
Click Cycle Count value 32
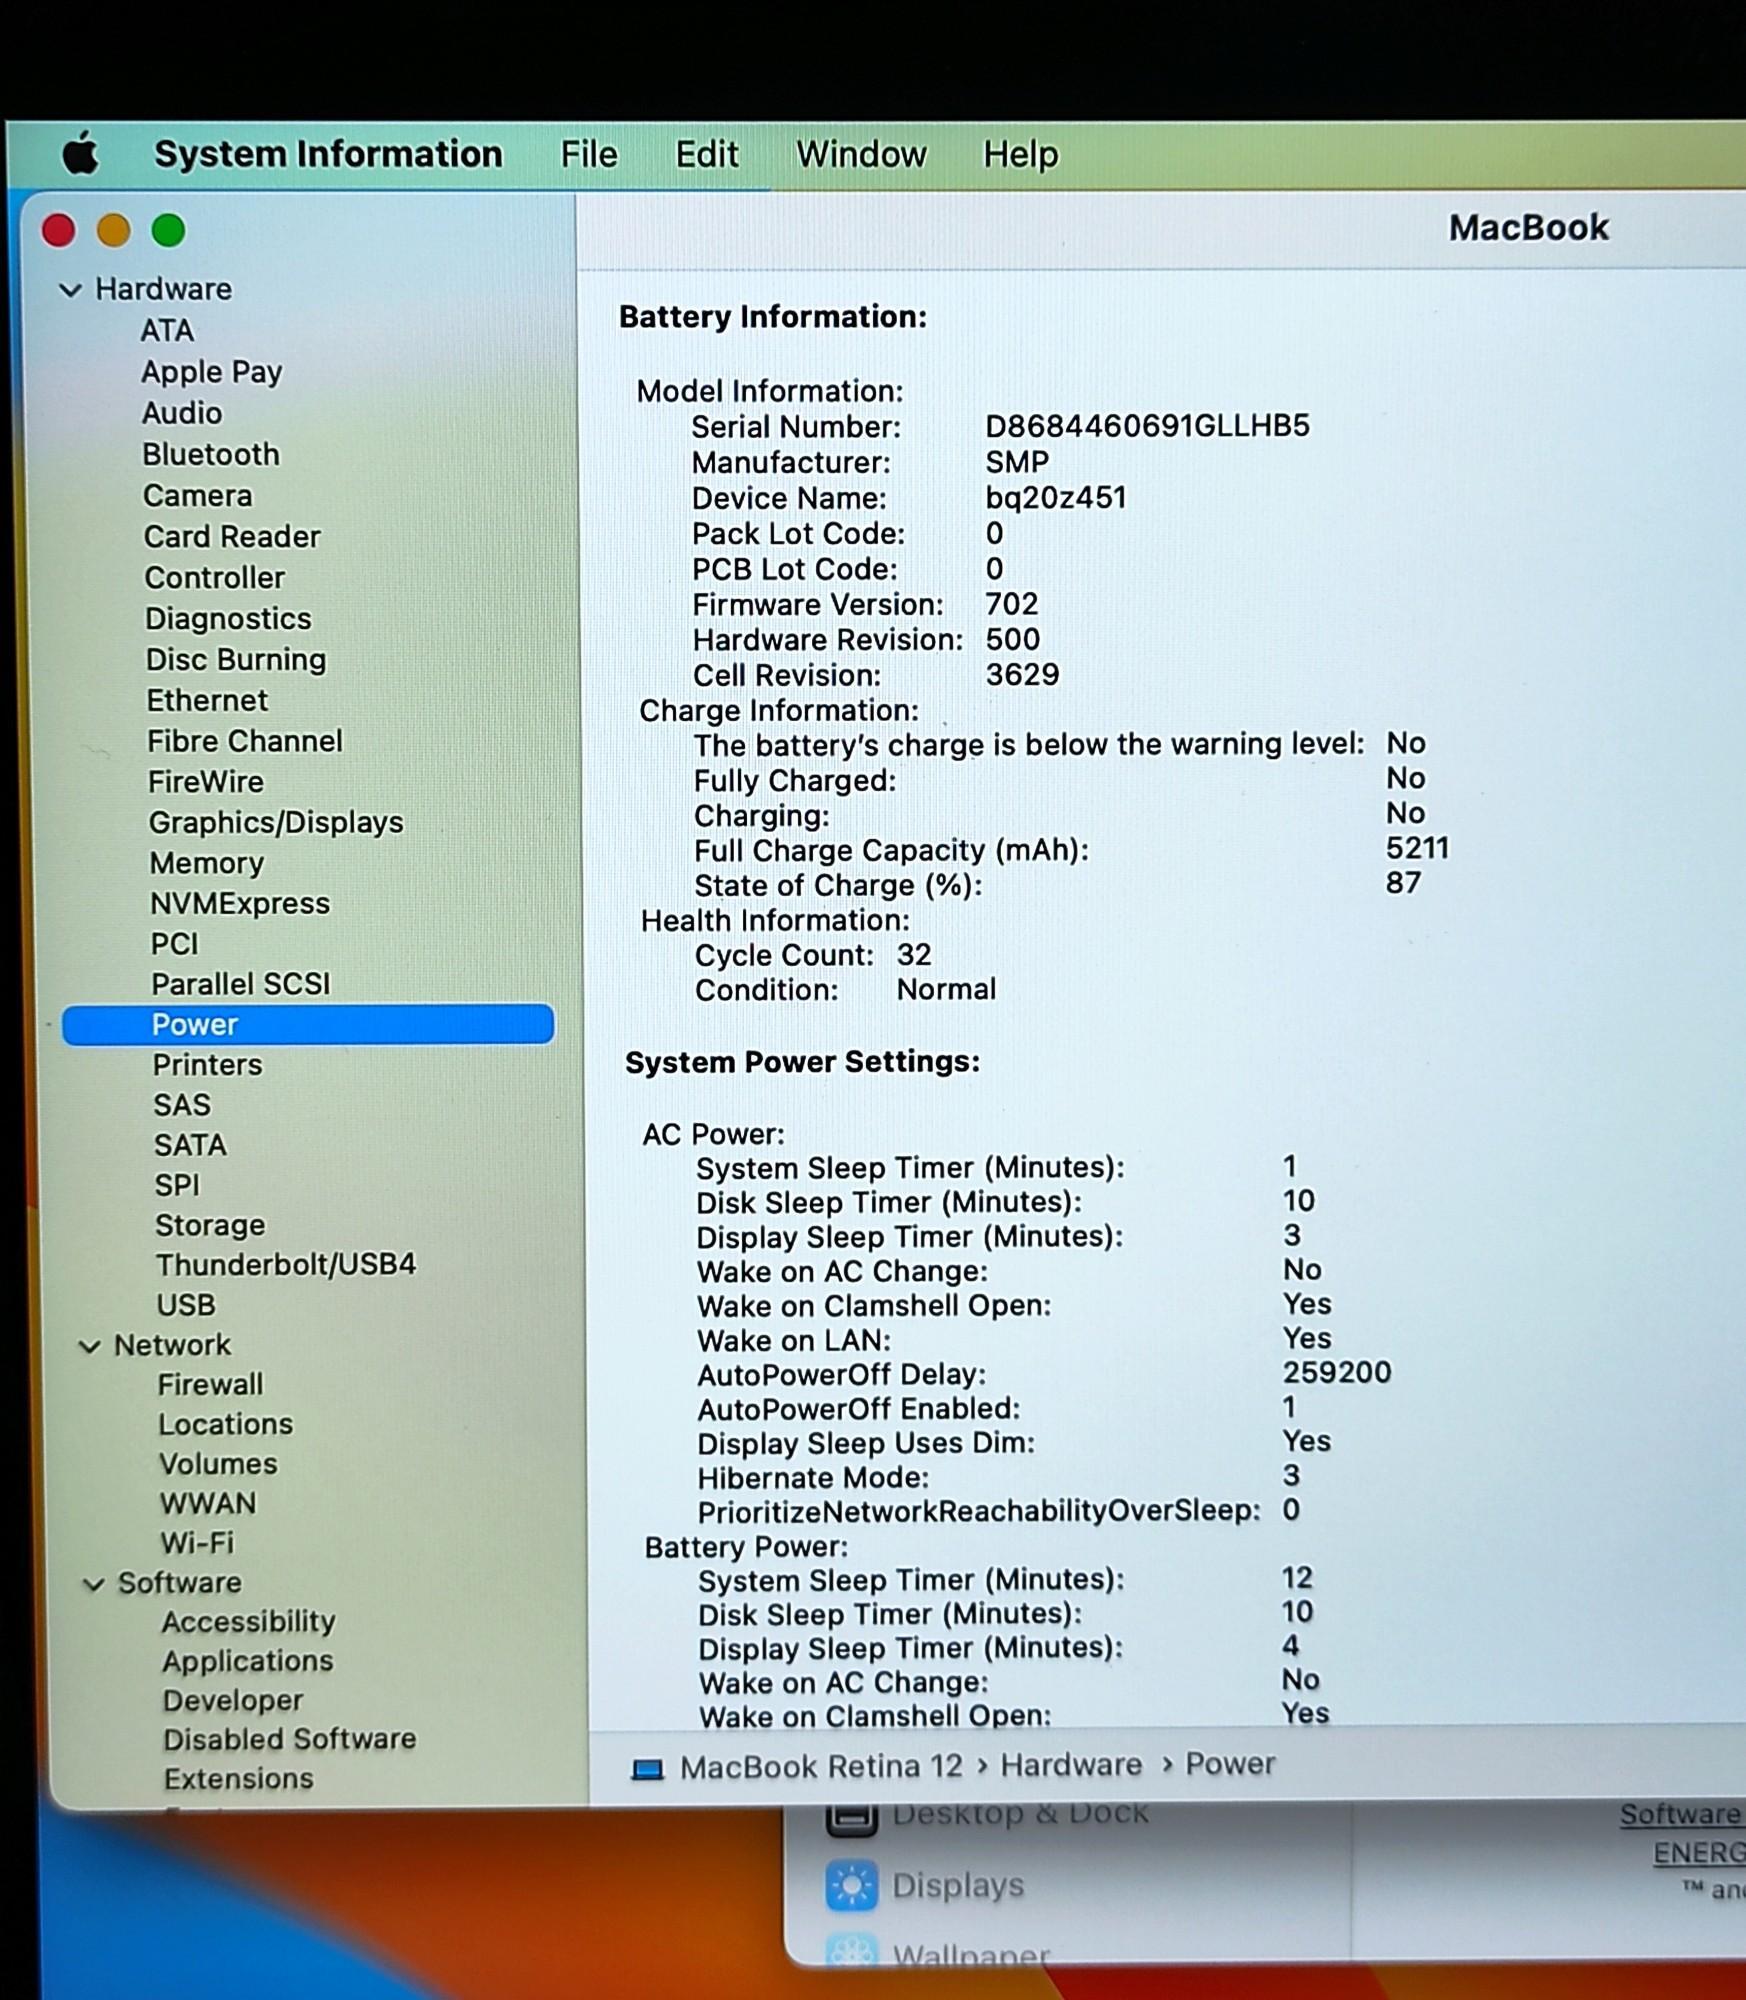click(914, 955)
